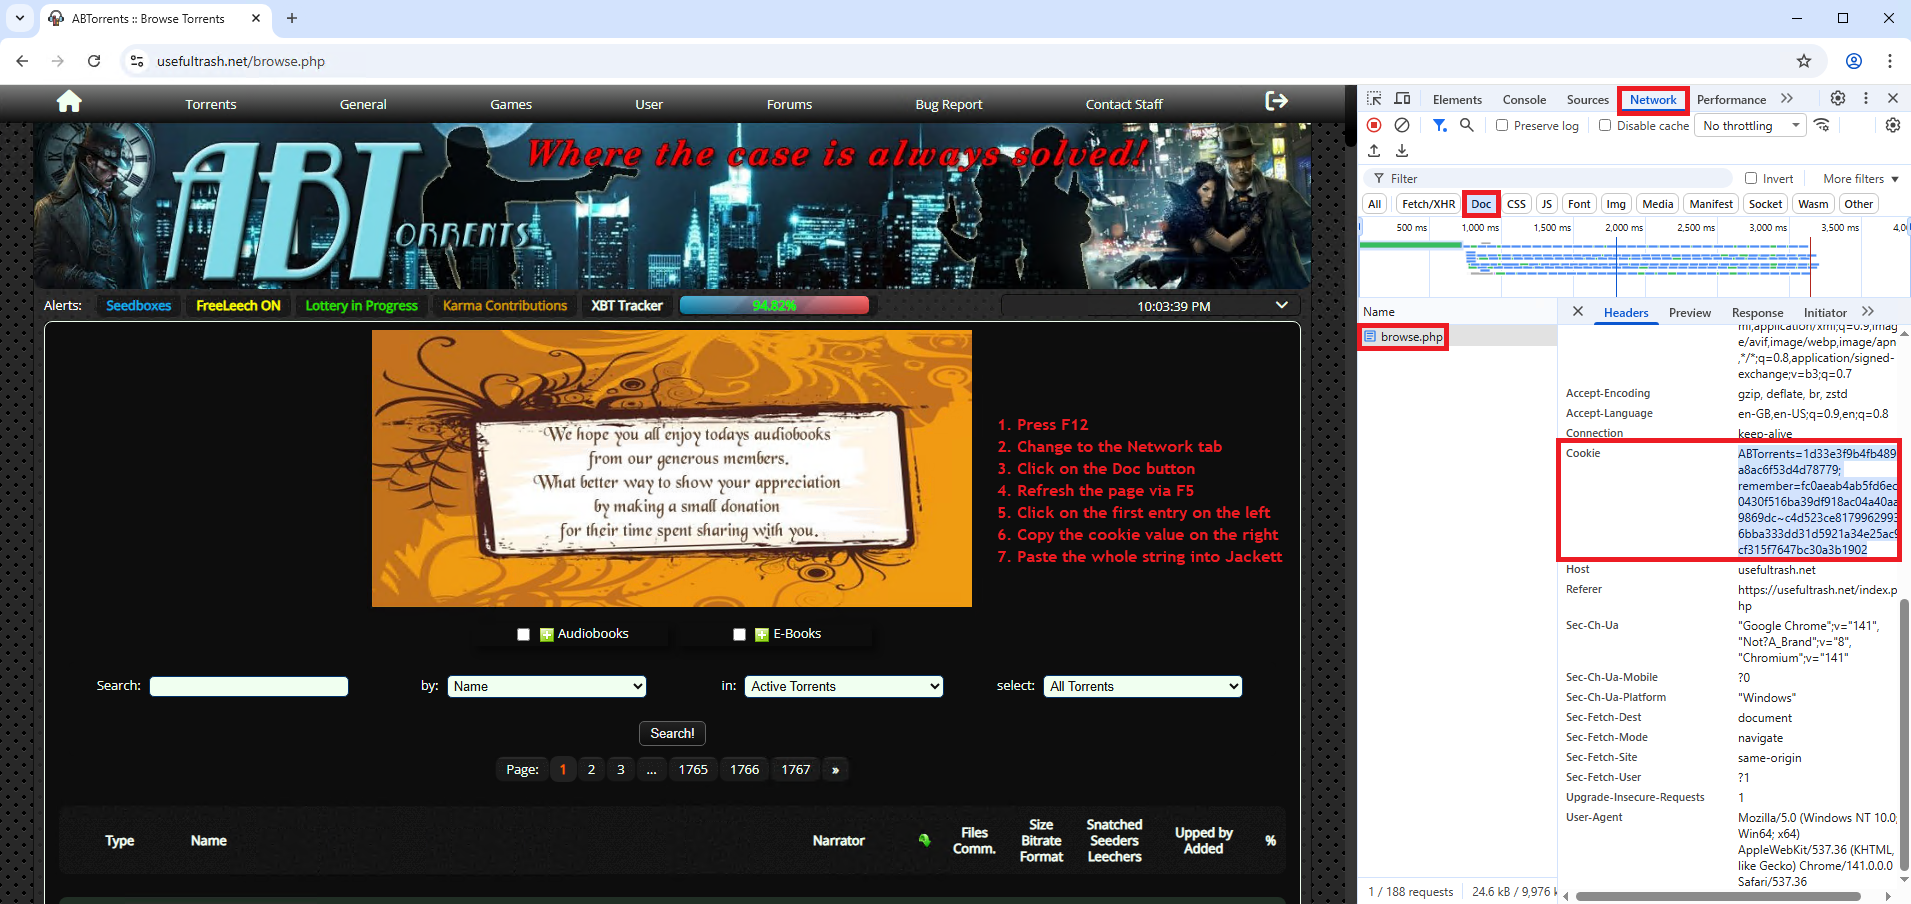
Task: Open the network conditions Wi-Fi icon
Action: pyautogui.click(x=1822, y=125)
